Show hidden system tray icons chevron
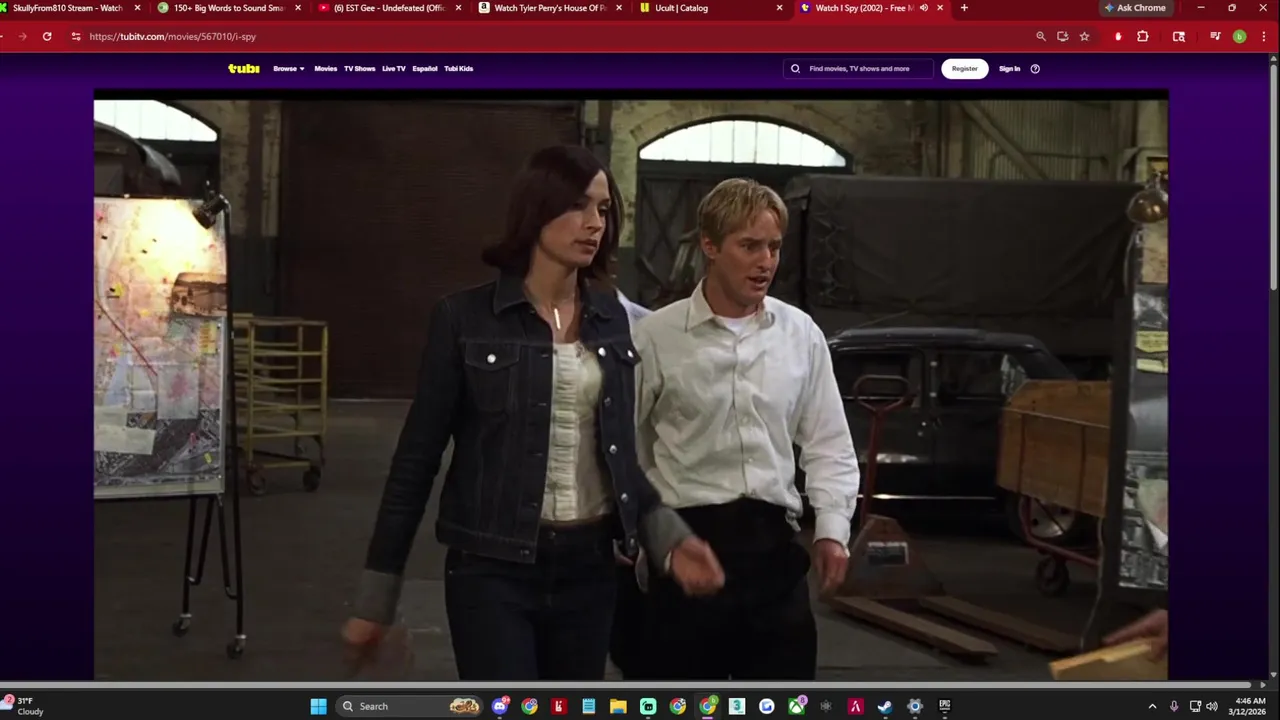This screenshot has width=1280, height=720. click(x=1152, y=706)
